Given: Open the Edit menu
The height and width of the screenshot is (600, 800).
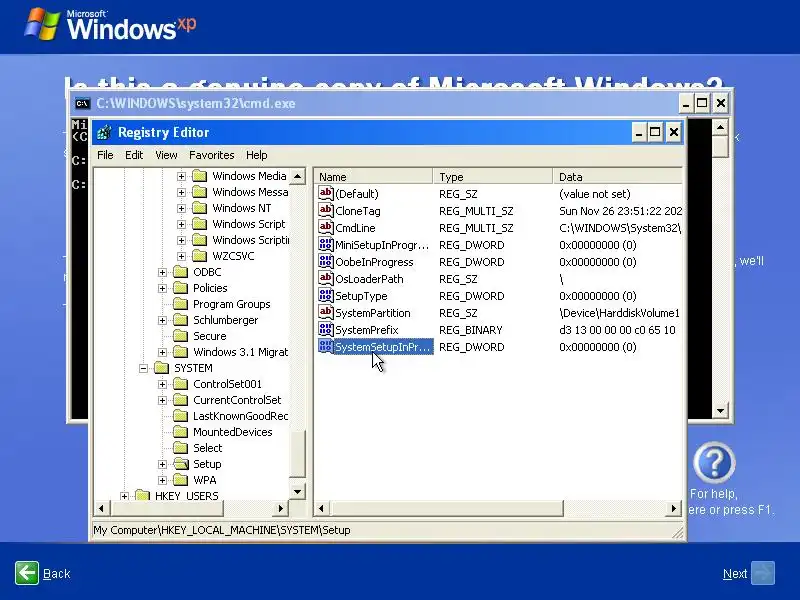Looking at the screenshot, I should (134, 155).
